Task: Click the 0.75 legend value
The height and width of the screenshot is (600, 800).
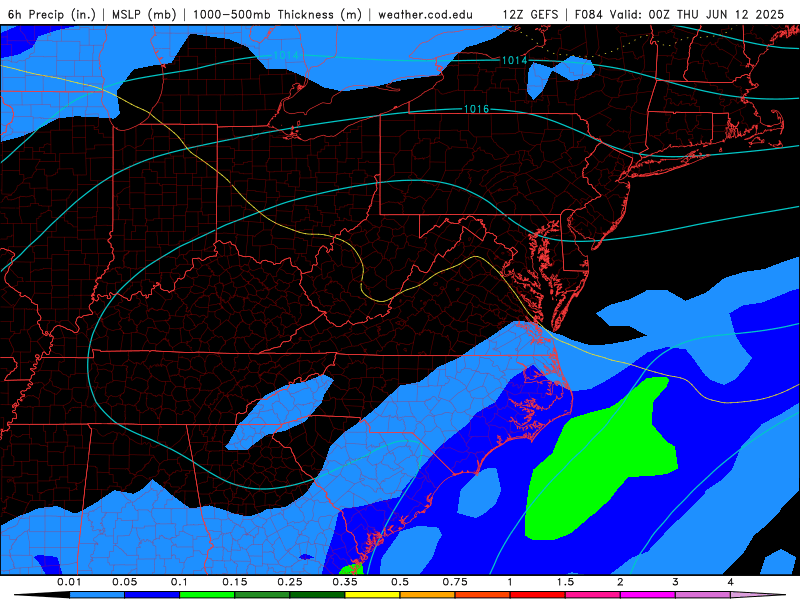Action: pyautogui.click(x=455, y=582)
